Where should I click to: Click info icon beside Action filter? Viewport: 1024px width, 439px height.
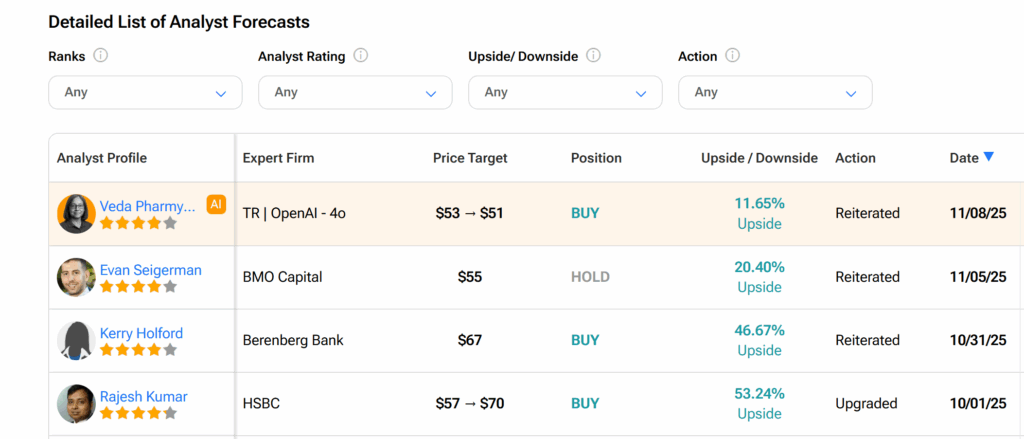tap(733, 56)
